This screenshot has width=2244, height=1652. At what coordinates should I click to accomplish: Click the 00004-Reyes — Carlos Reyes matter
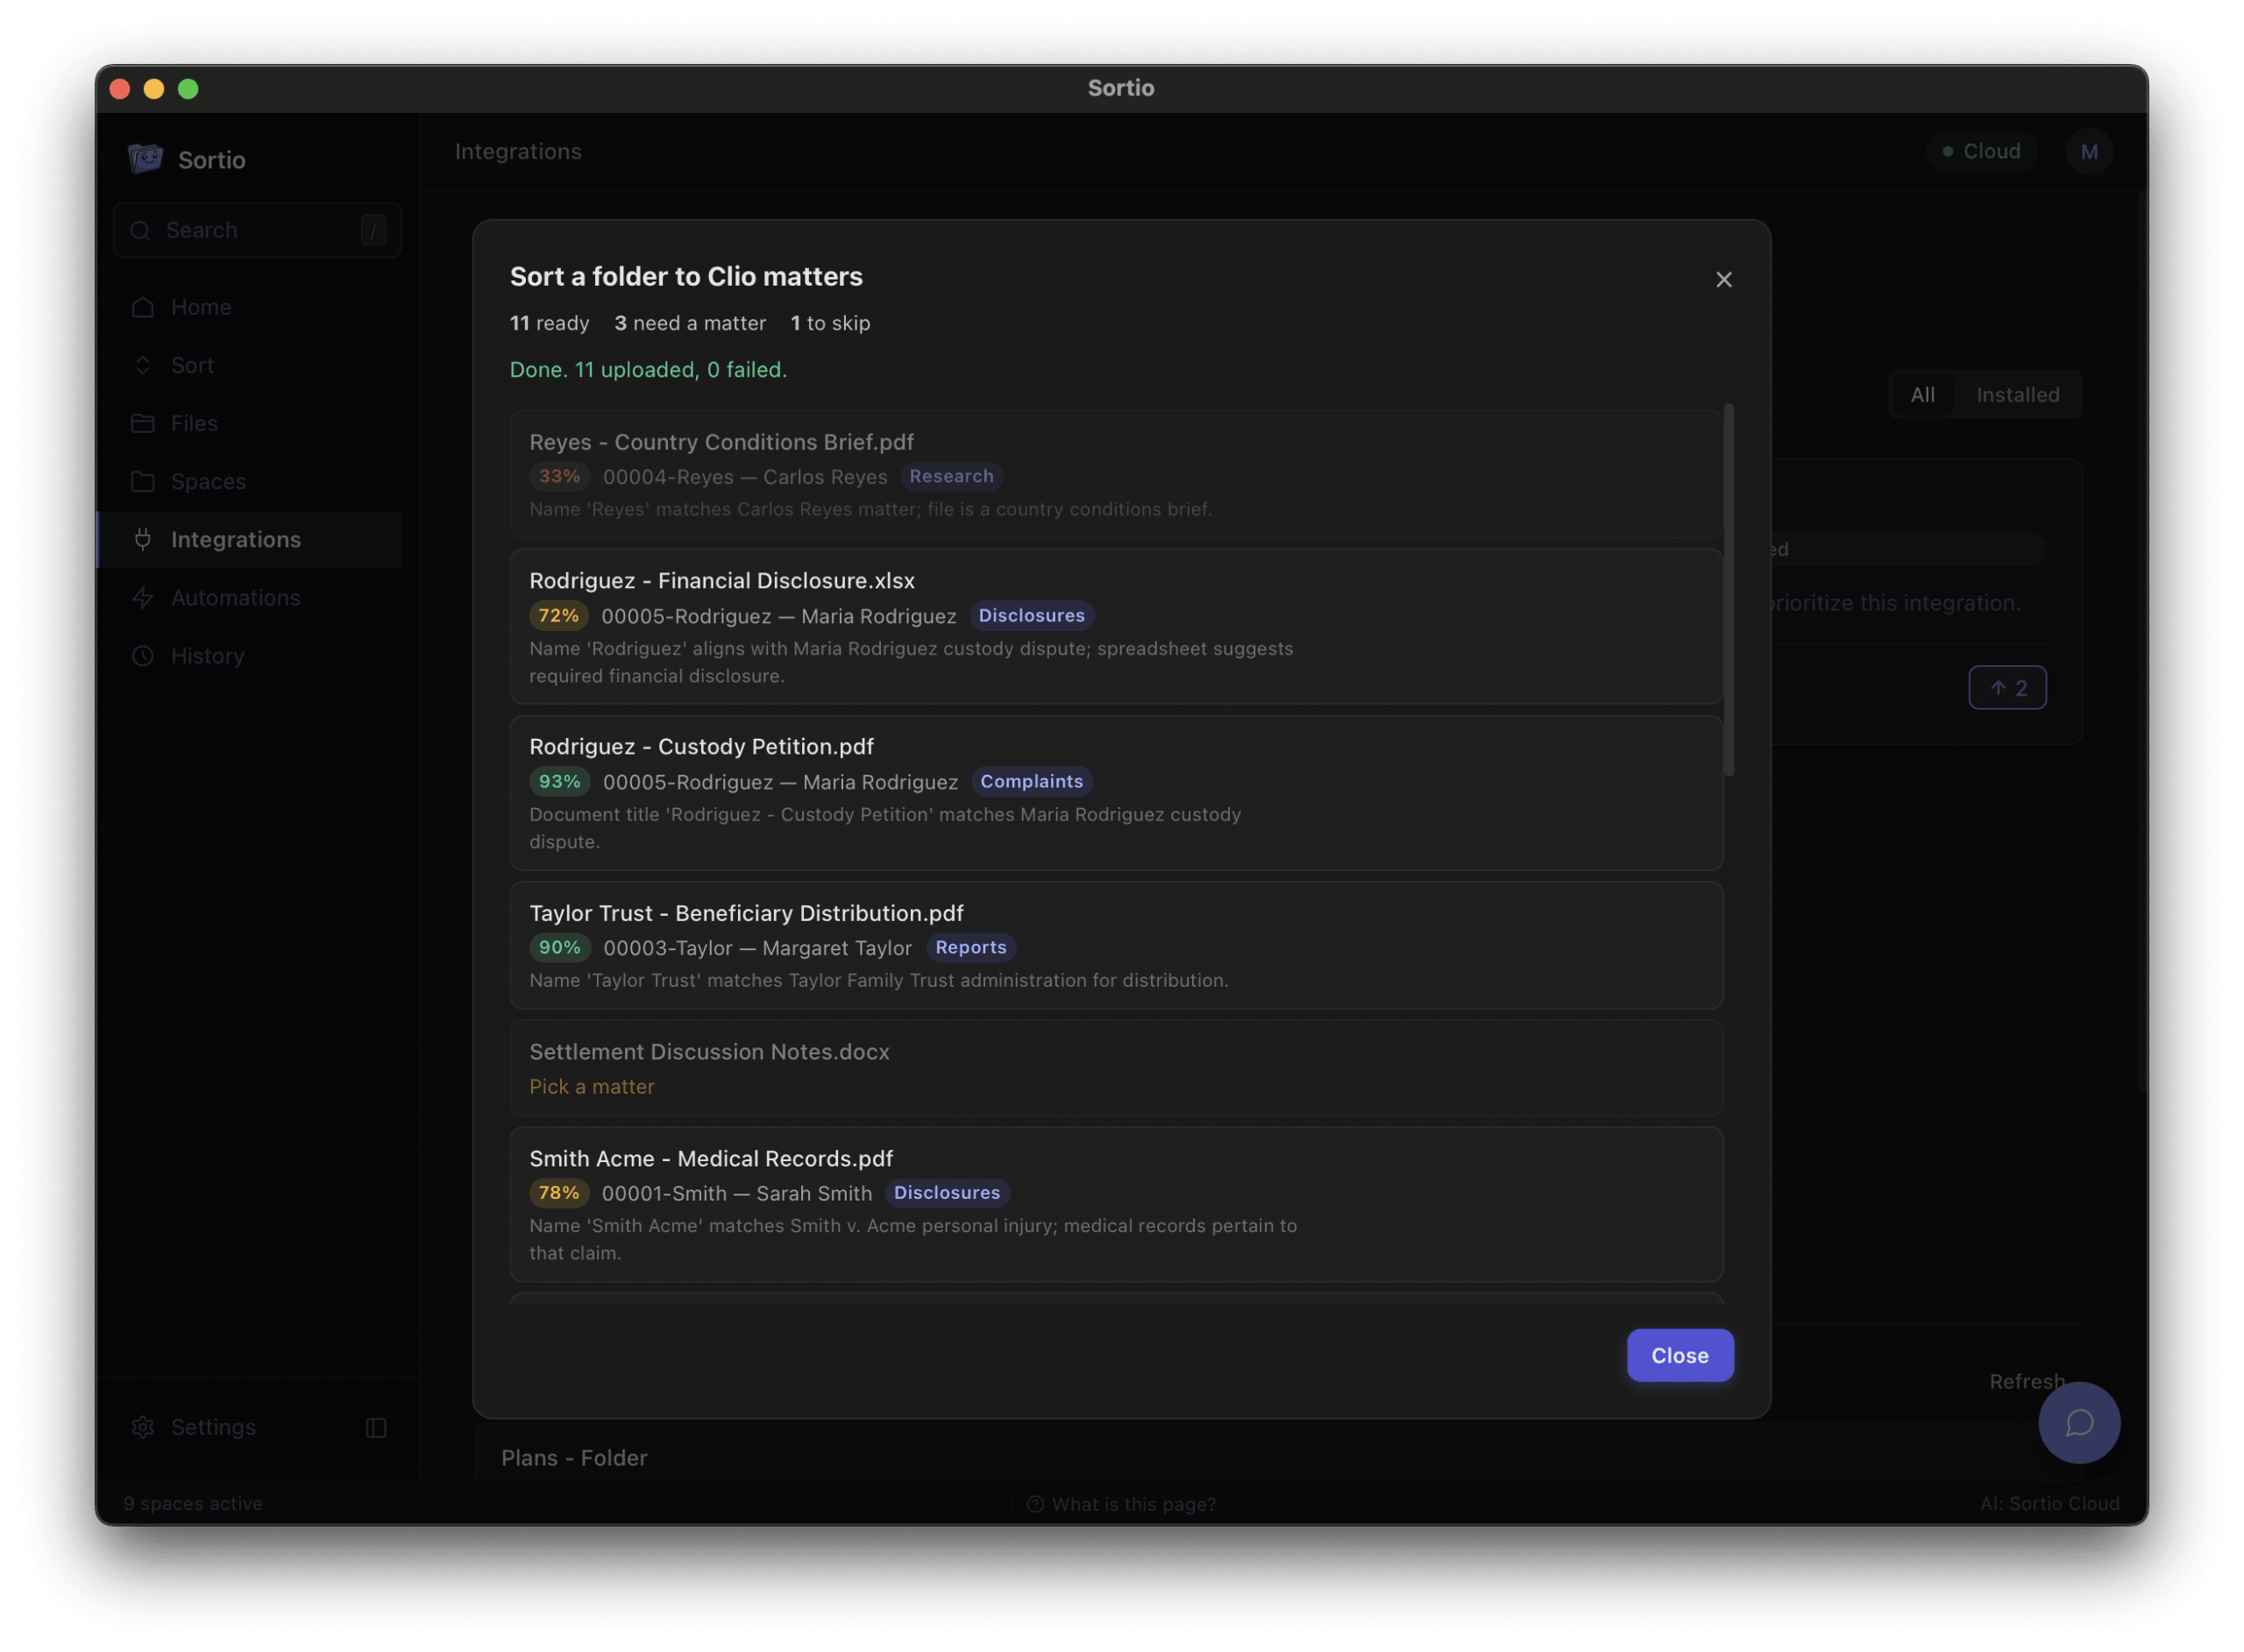[x=744, y=477]
